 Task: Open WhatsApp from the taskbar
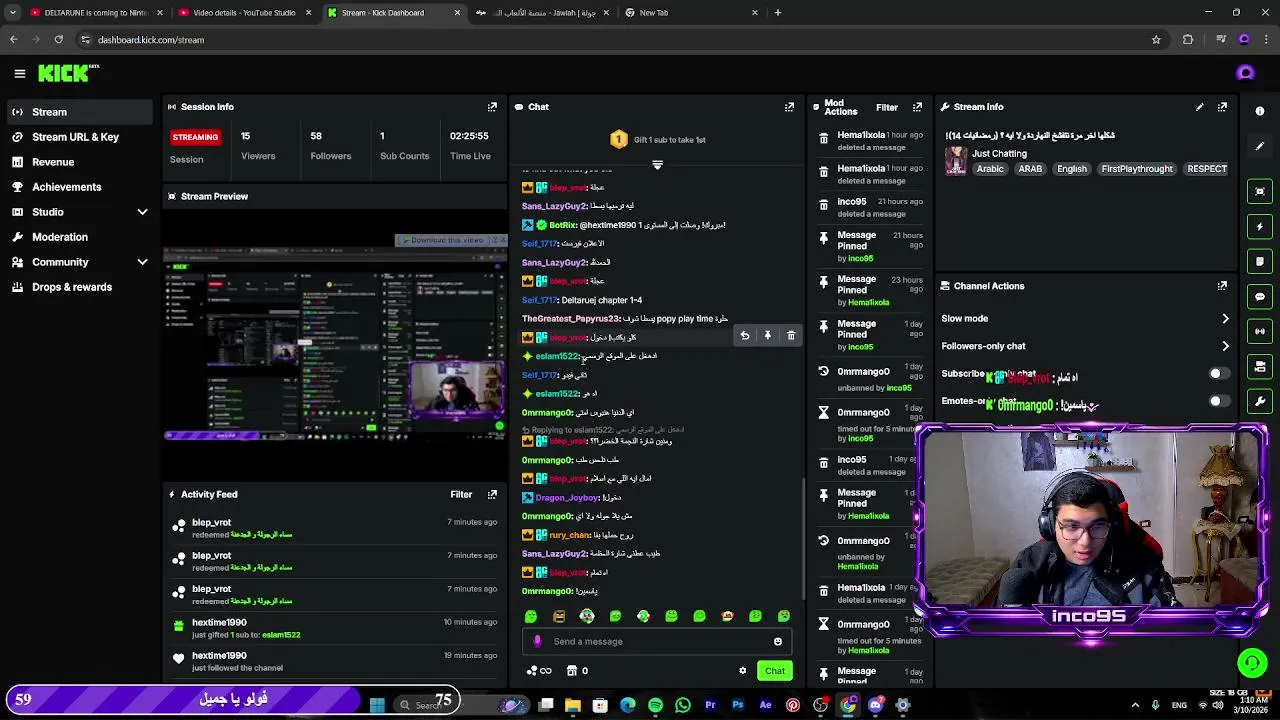click(682, 705)
